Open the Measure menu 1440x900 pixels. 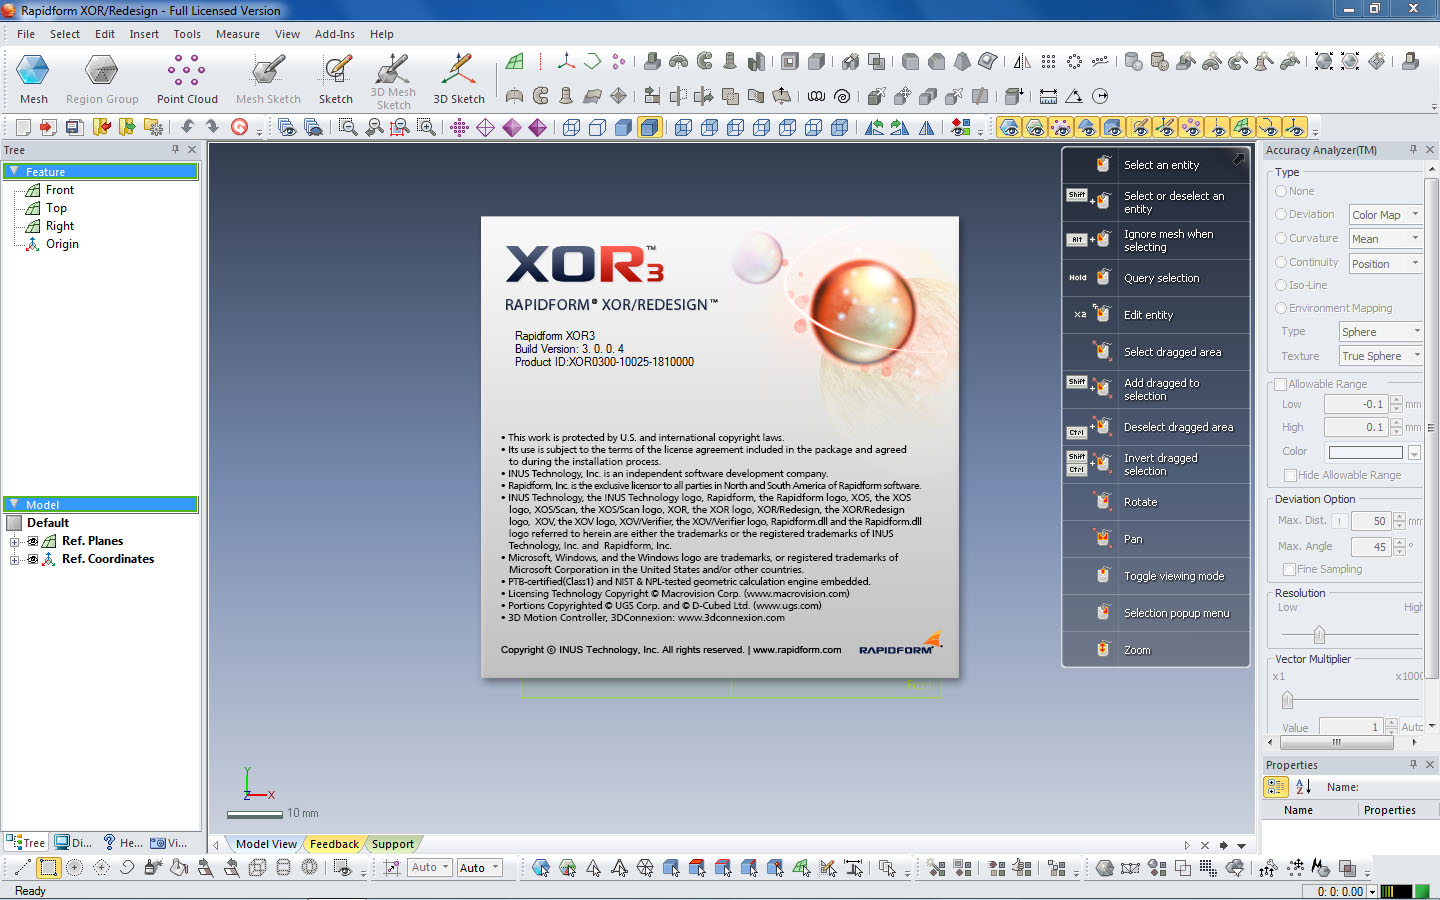238,34
